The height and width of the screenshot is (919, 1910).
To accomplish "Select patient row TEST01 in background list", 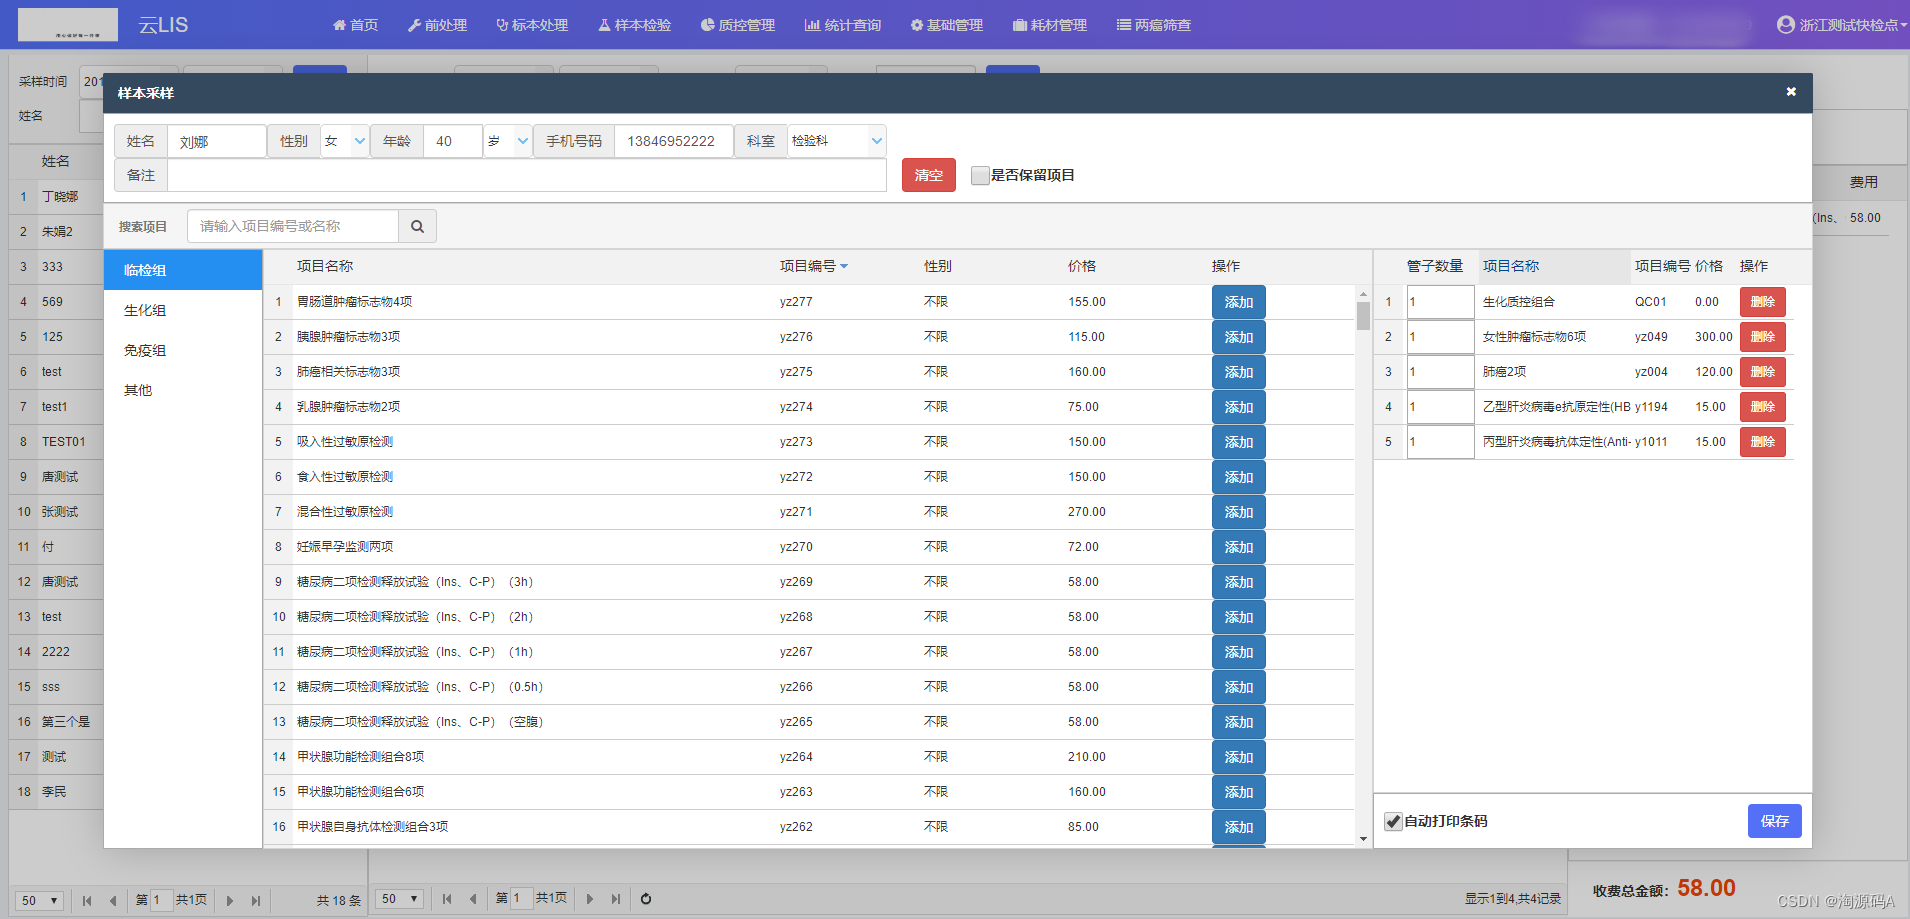I will (57, 442).
